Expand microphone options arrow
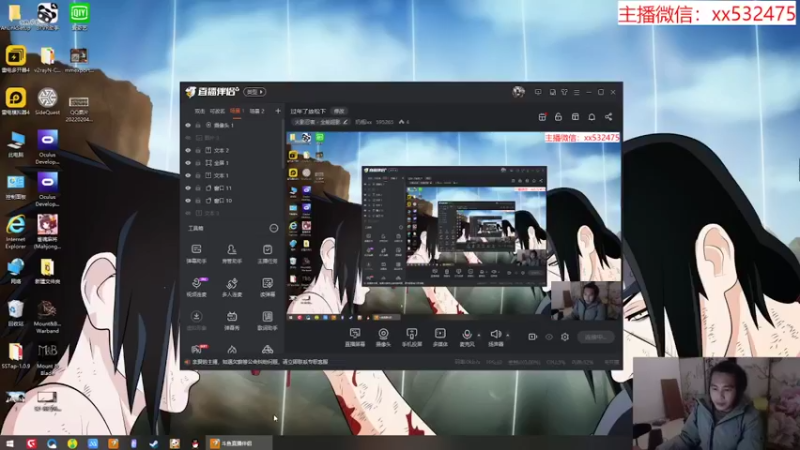 [479, 335]
